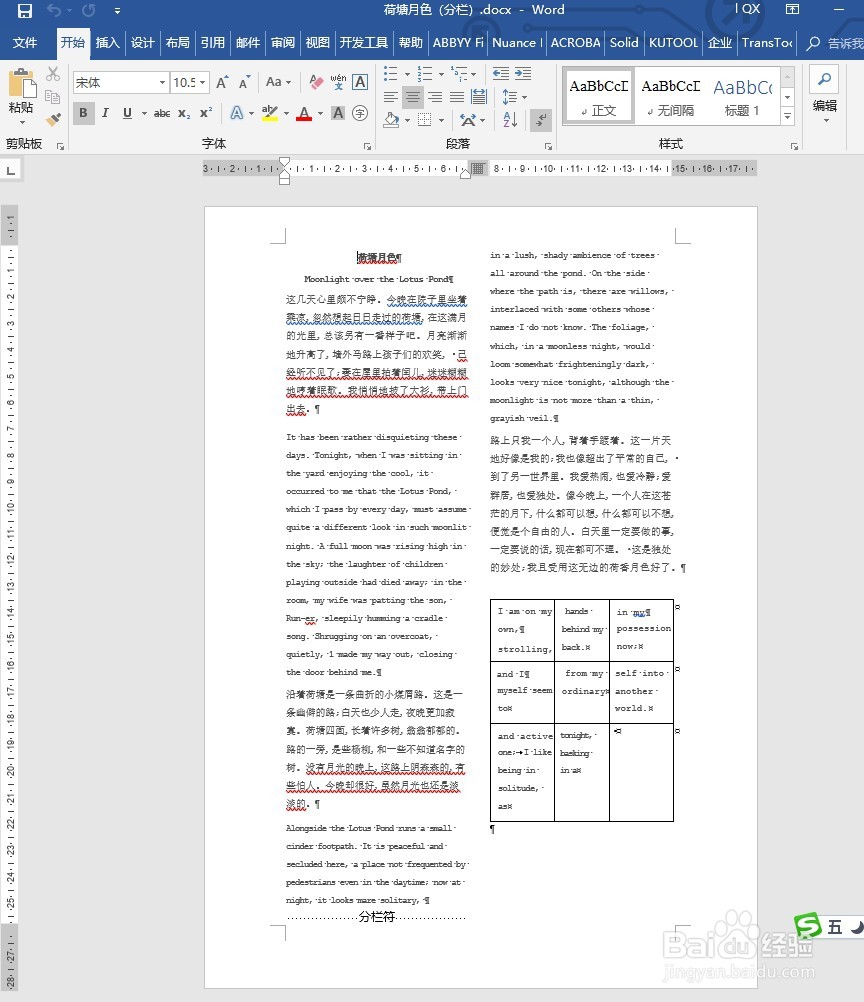Open the font color dropdown arrow
864x1002 pixels.
click(320, 114)
